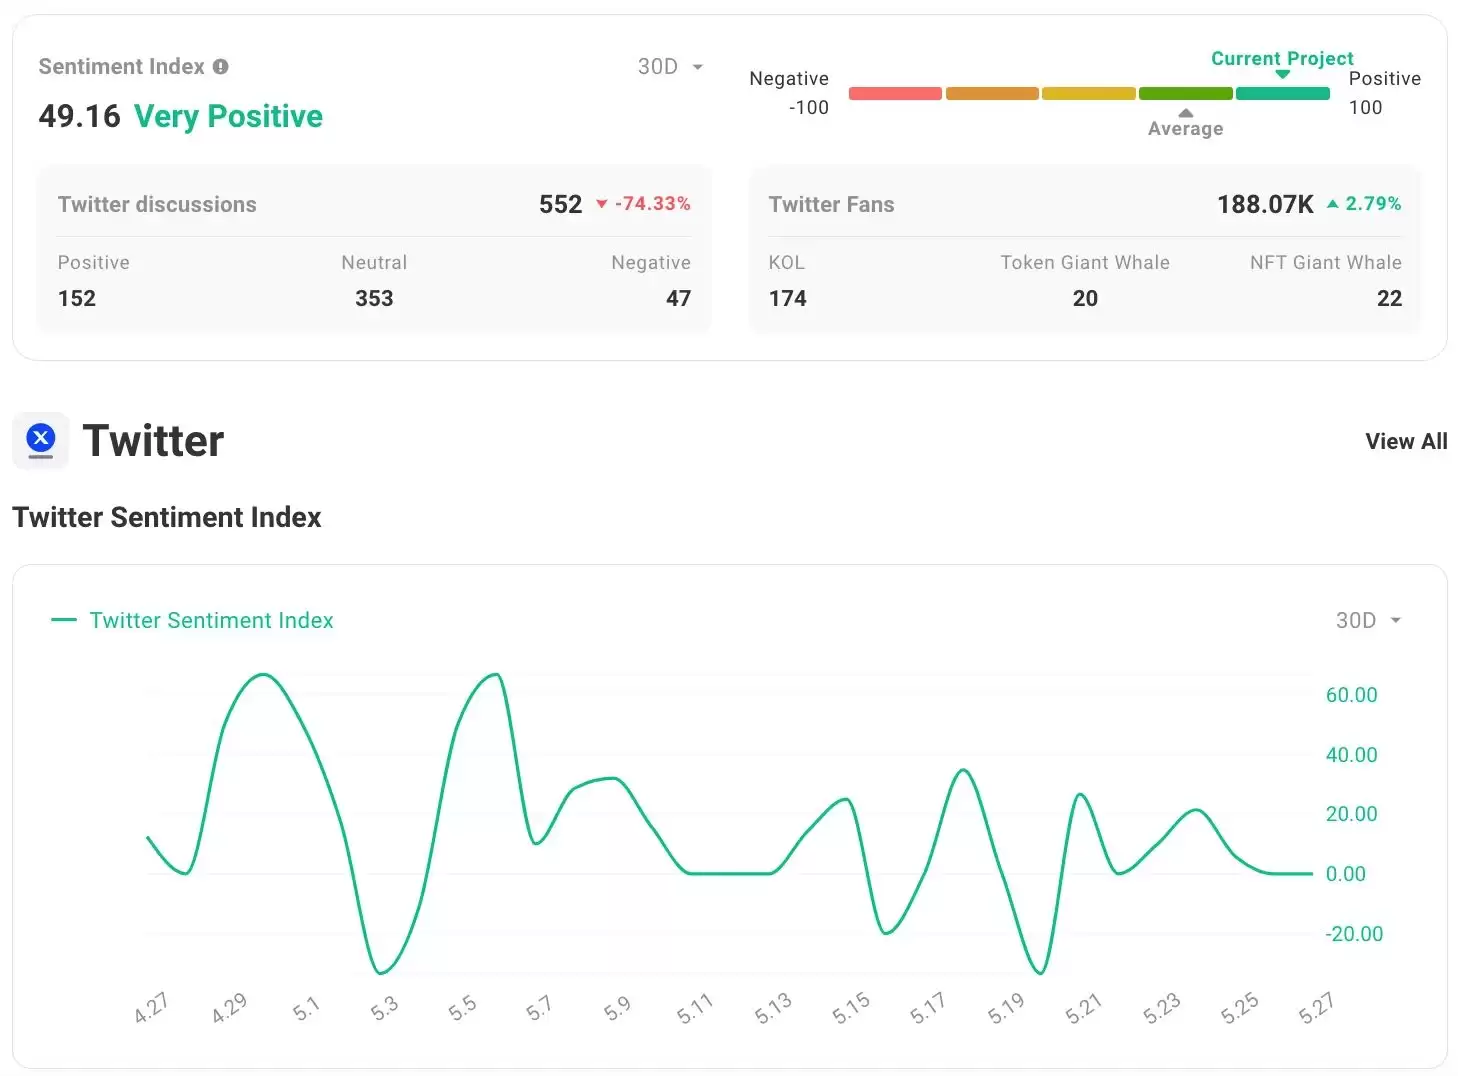Click the dropdown caret beside chart 30D
The height and width of the screenshot is (1076, 1458).
pos(1396,620)
